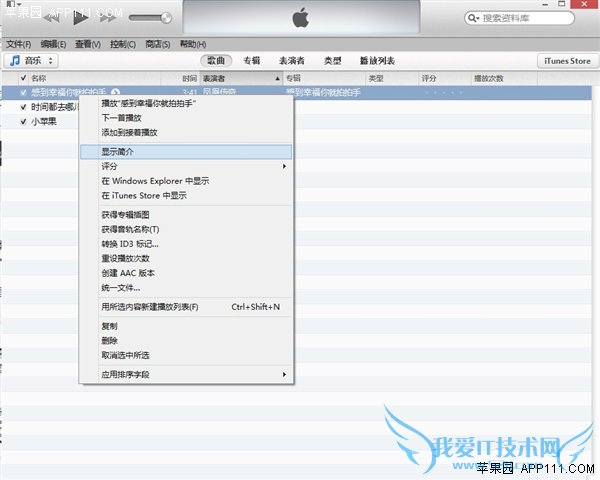This screenshot has width=600, height=480.
Task: Toggle the 表演者 sort direction arrow
Action: (277, 78)
